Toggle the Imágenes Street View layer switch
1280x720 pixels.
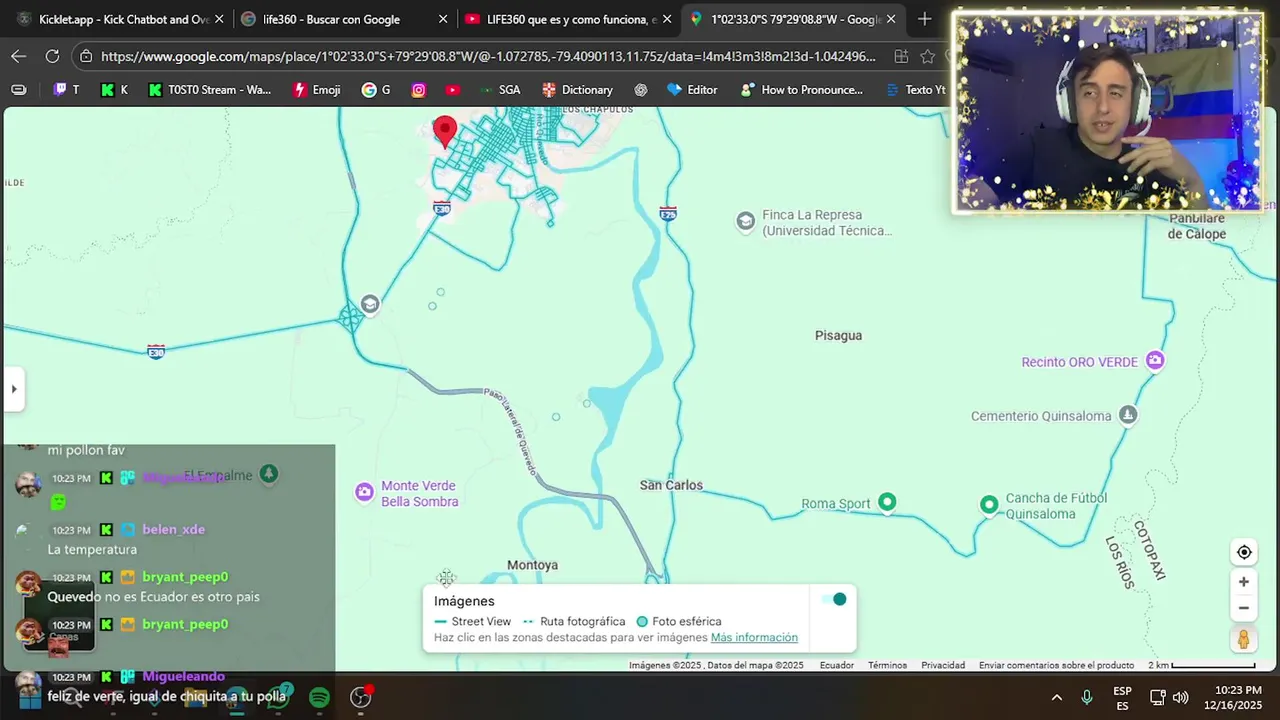833,599
